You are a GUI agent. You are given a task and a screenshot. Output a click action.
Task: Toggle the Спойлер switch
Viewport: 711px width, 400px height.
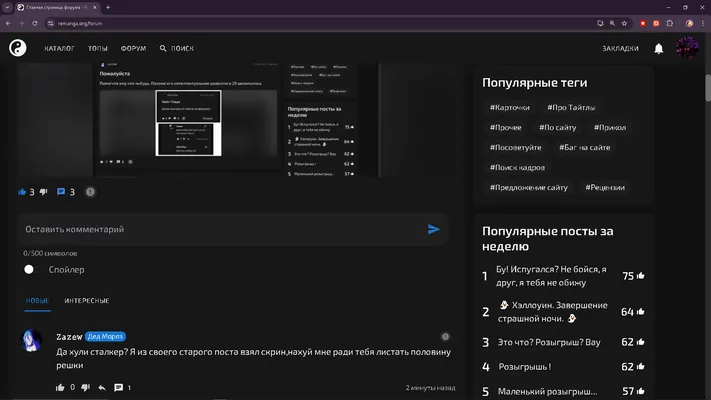(x=29, y=269)
